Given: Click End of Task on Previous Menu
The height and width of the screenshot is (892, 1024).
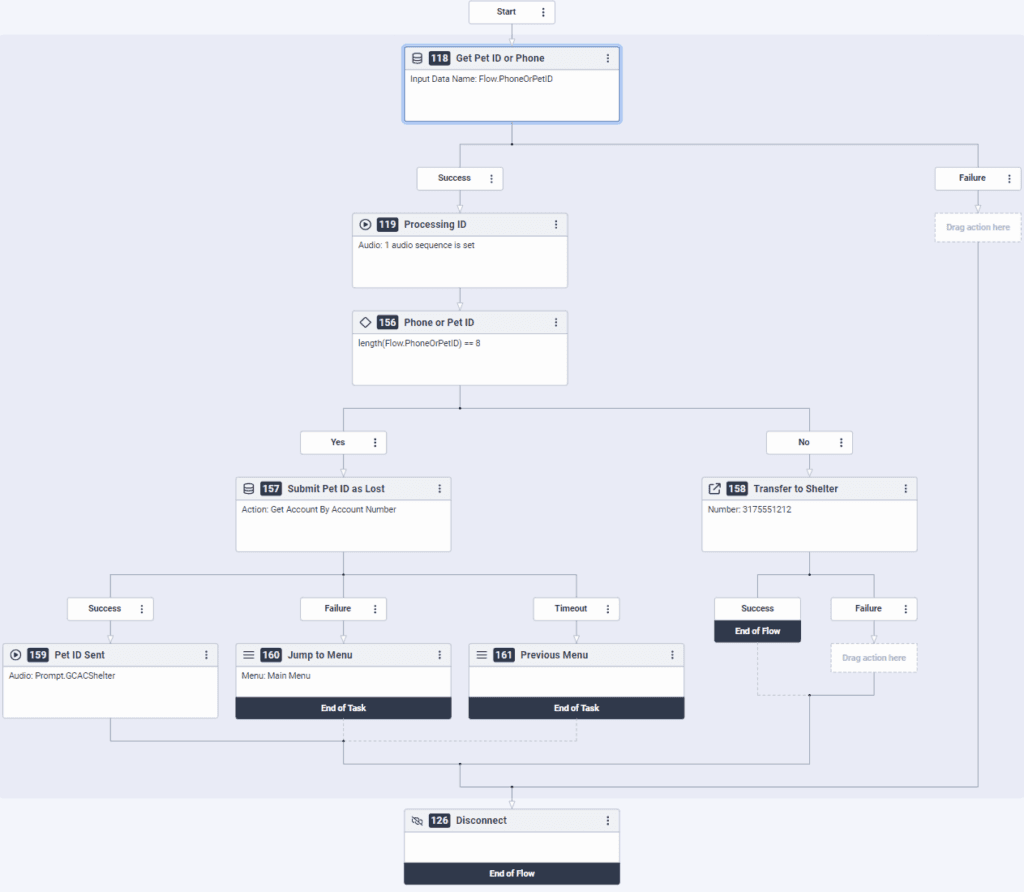Looking at the screenshot, I should 576,707.
